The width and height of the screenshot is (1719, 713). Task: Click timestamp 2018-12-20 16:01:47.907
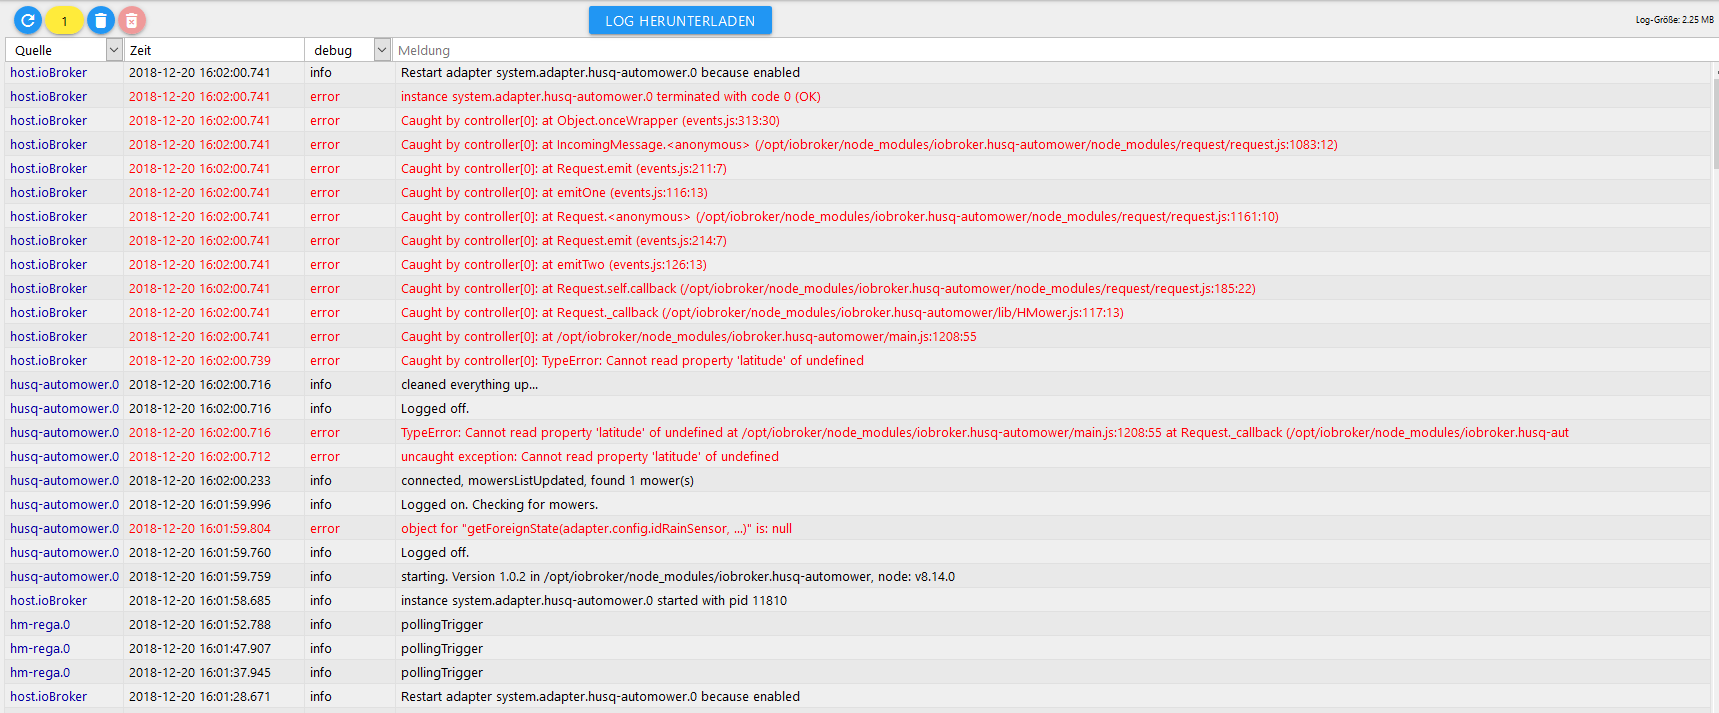[200, 649]
